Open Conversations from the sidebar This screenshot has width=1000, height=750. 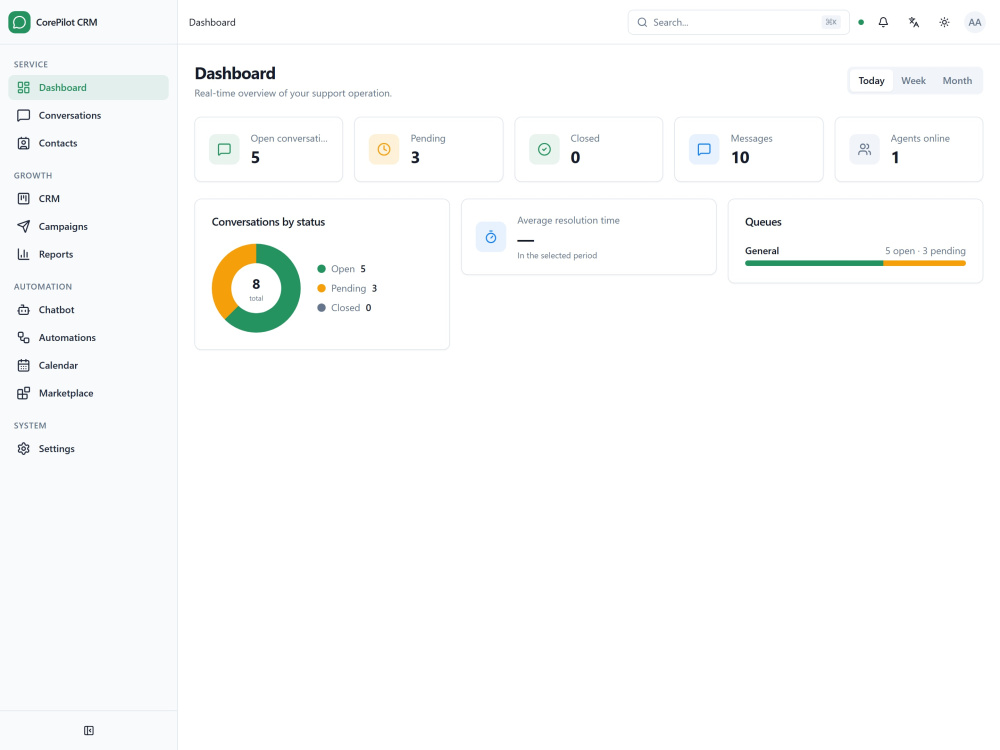[89, 115]
